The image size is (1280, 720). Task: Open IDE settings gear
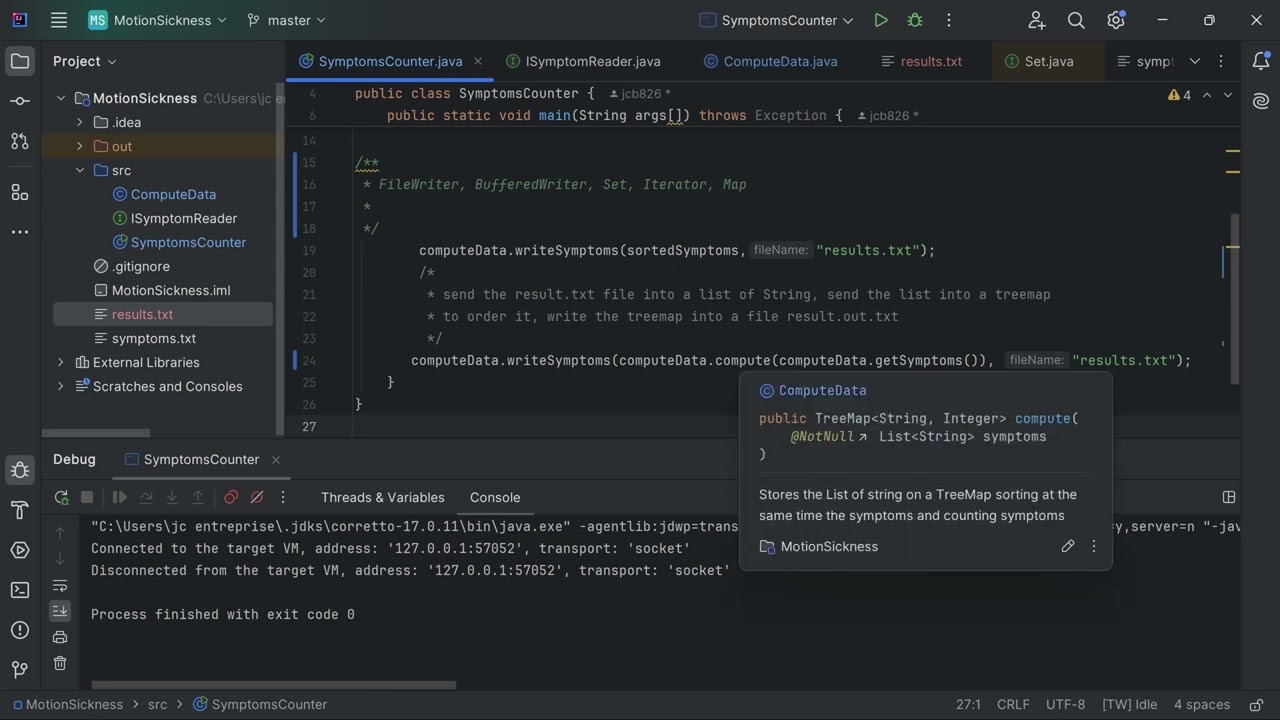tap(1116, 20)
